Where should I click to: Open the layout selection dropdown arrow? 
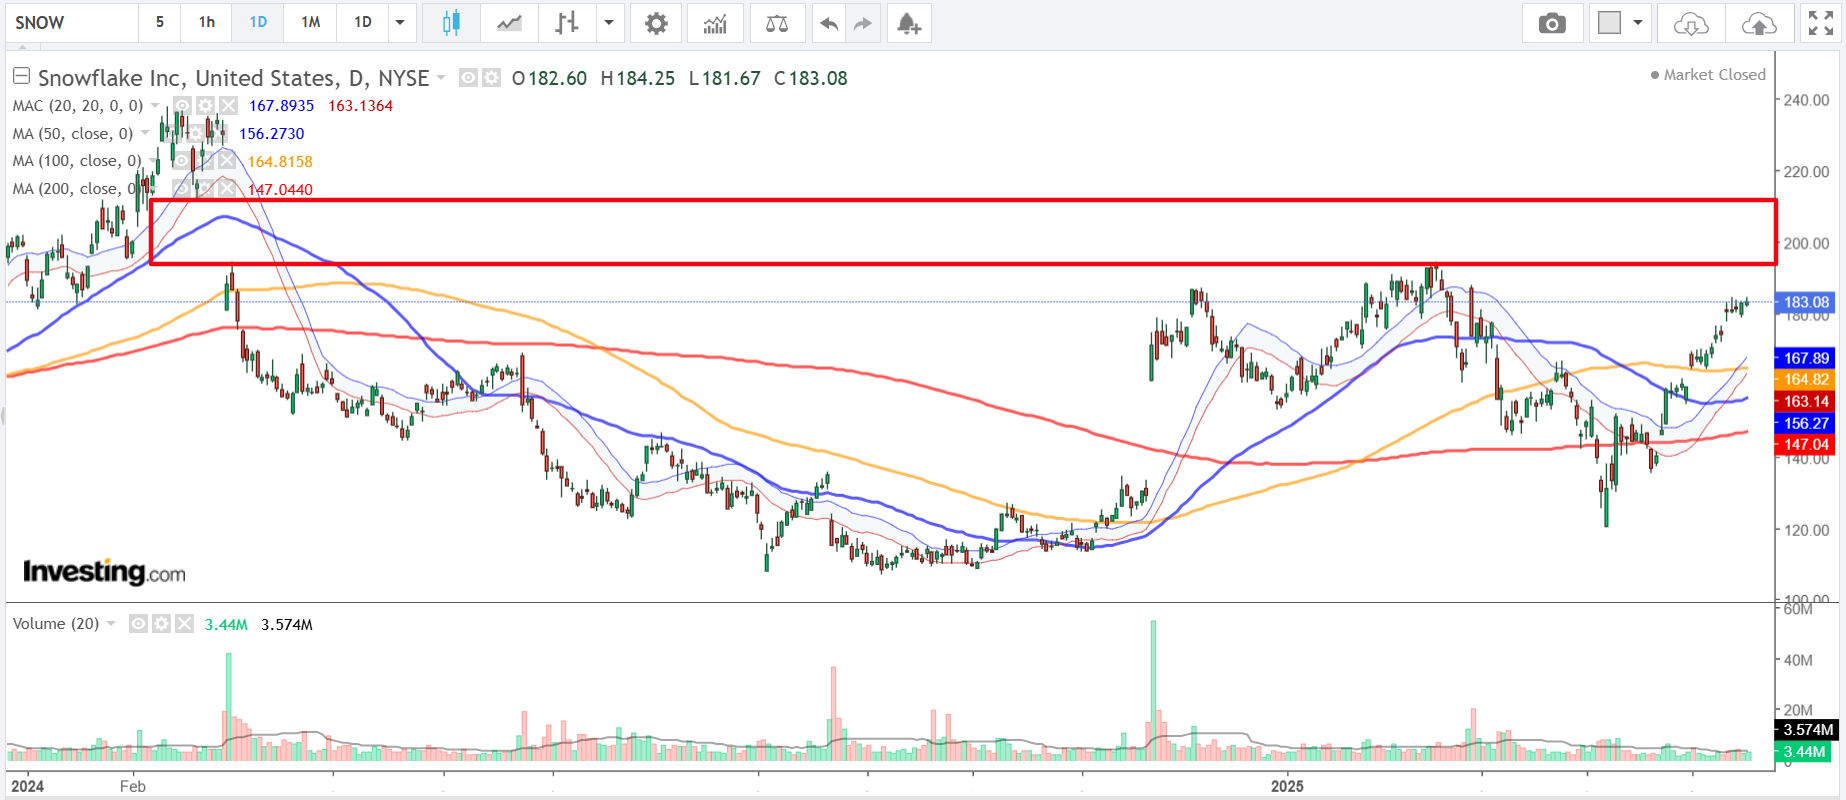click(1638, 23)
